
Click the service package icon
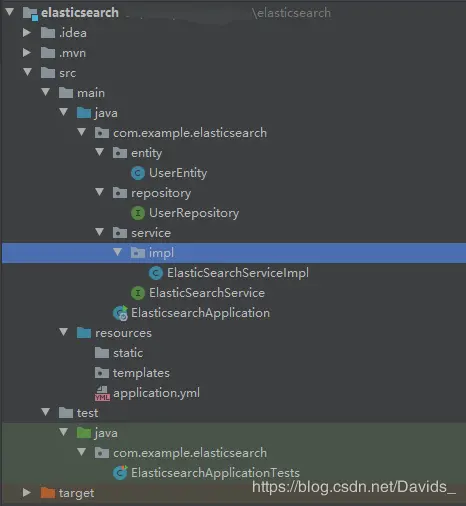coord(120,233)
